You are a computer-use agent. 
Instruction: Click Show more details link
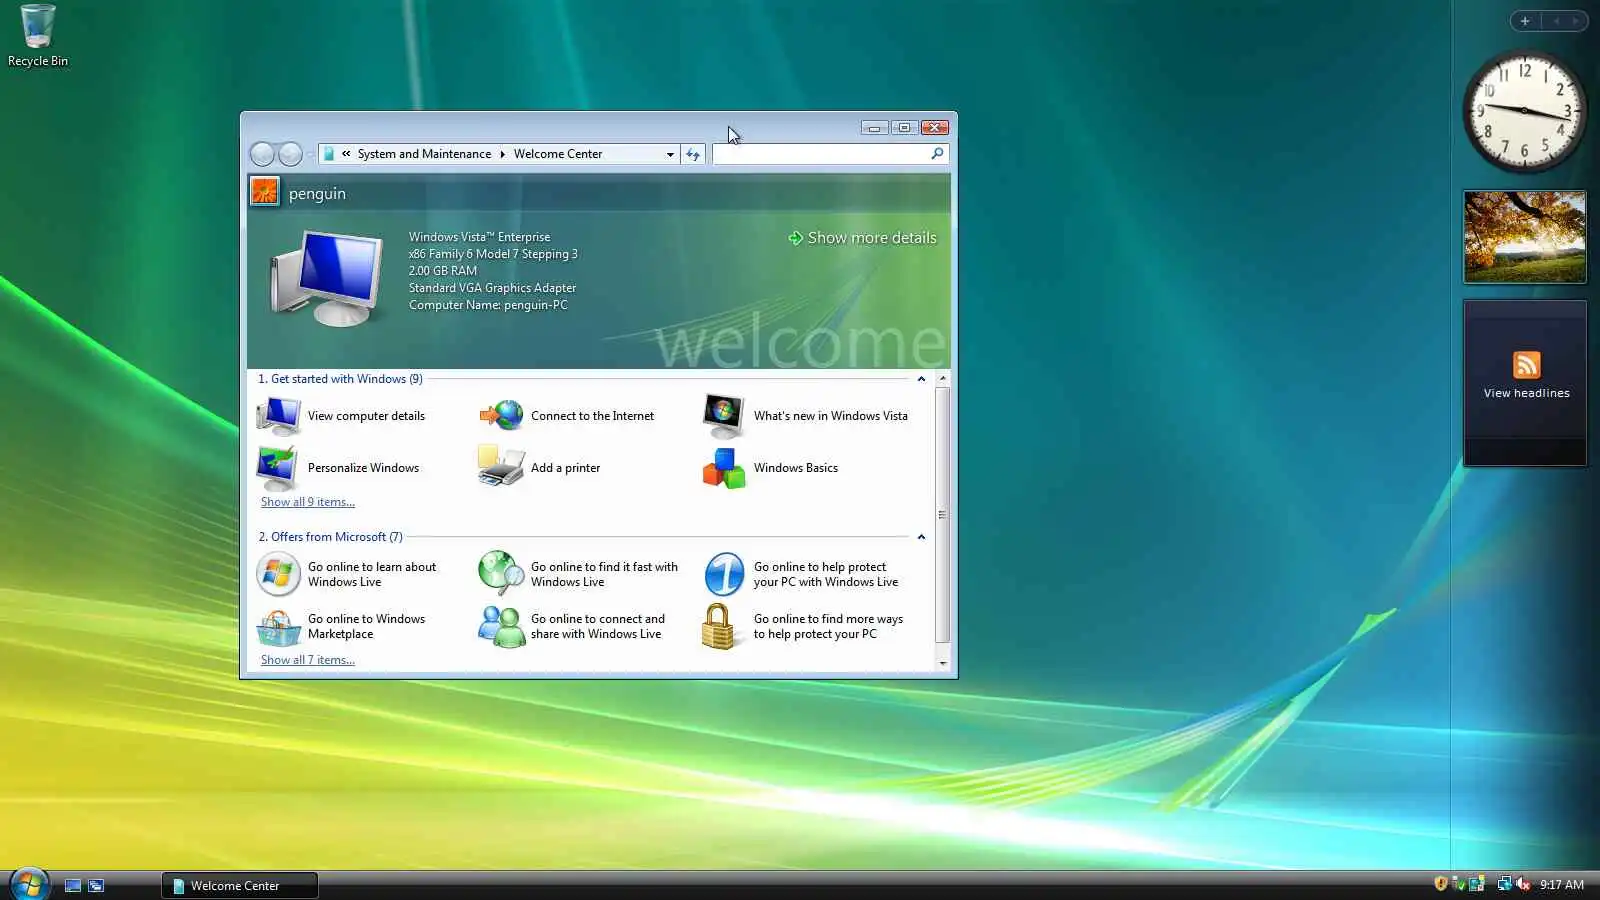click(x=862, y=238)
